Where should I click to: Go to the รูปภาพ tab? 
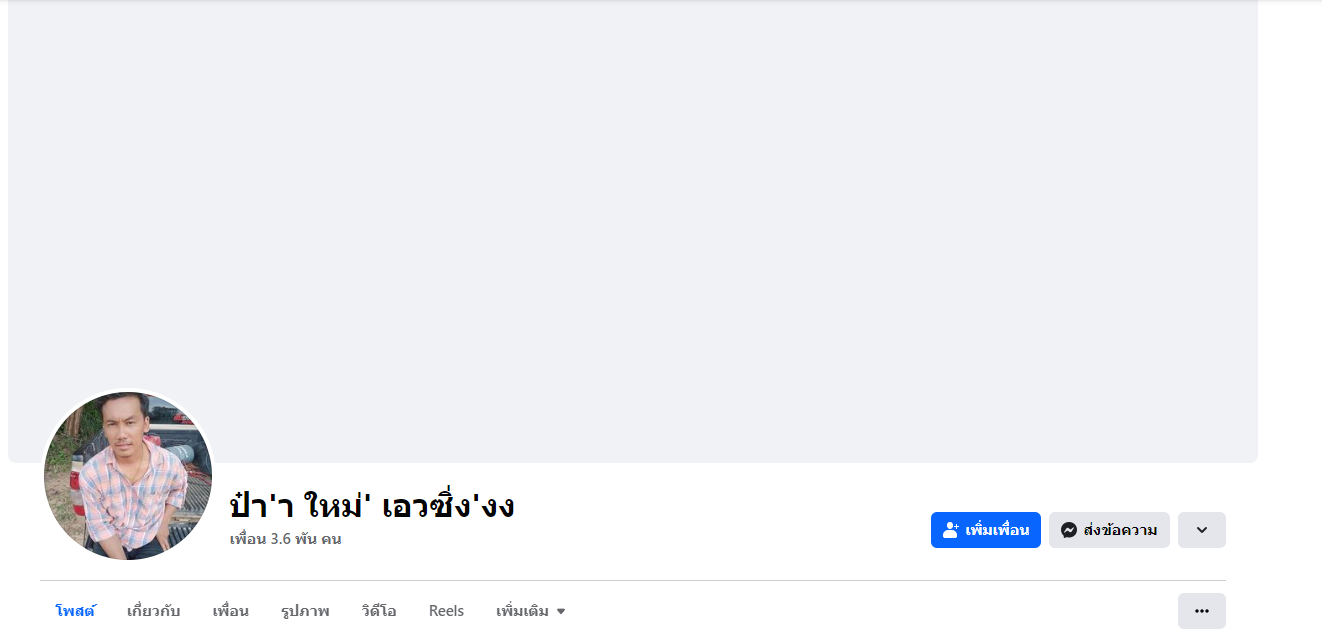point(305,611)
